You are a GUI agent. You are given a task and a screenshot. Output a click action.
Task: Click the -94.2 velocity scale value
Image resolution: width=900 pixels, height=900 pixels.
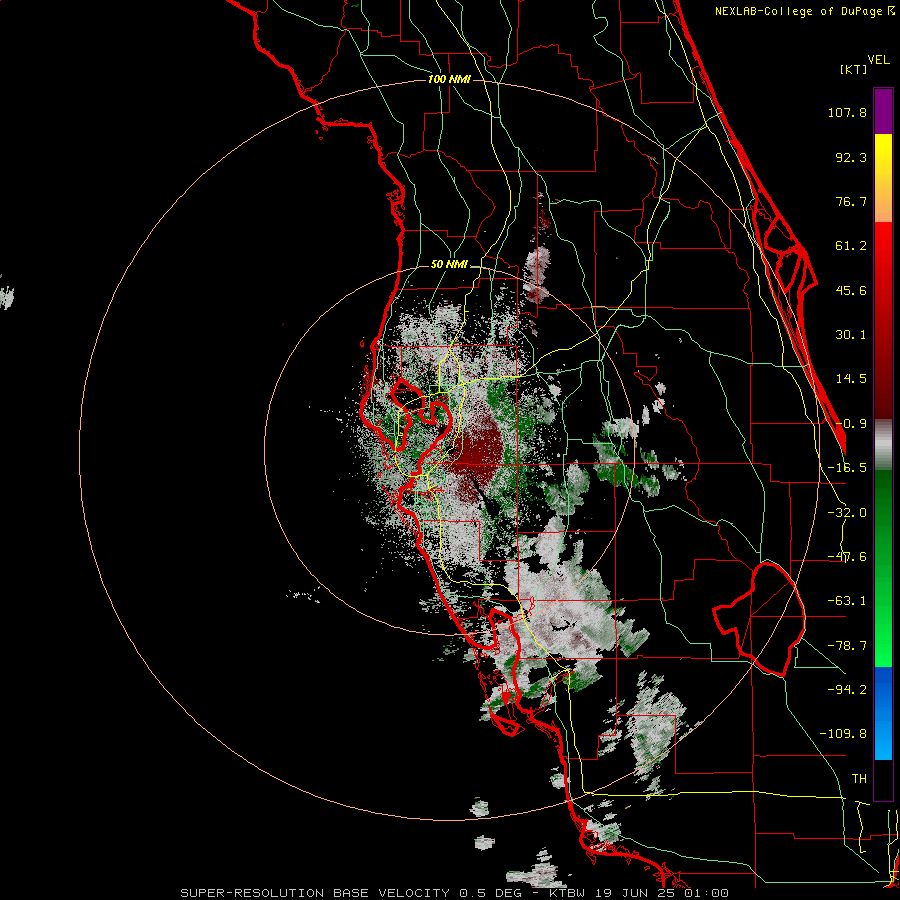pyautogui.click(x=847, y=690)
